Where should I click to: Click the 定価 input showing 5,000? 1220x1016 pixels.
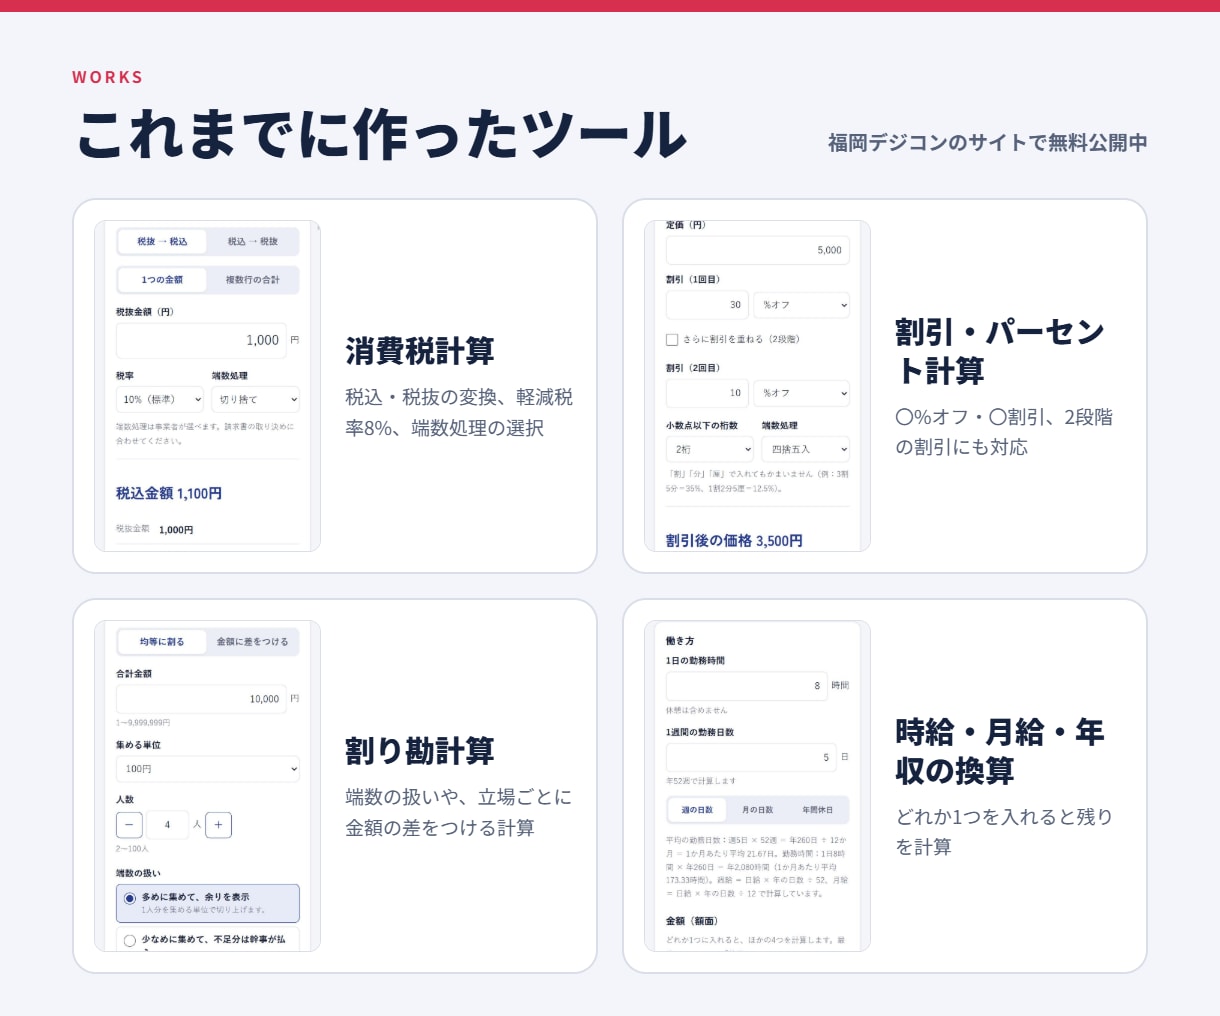point(758,250)
